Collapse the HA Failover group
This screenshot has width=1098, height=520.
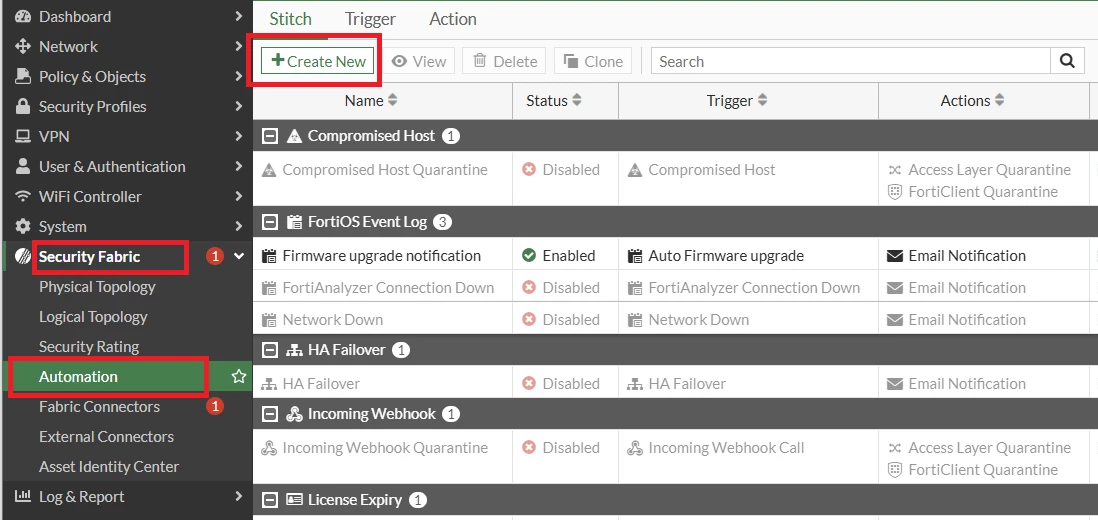(270, 349)
